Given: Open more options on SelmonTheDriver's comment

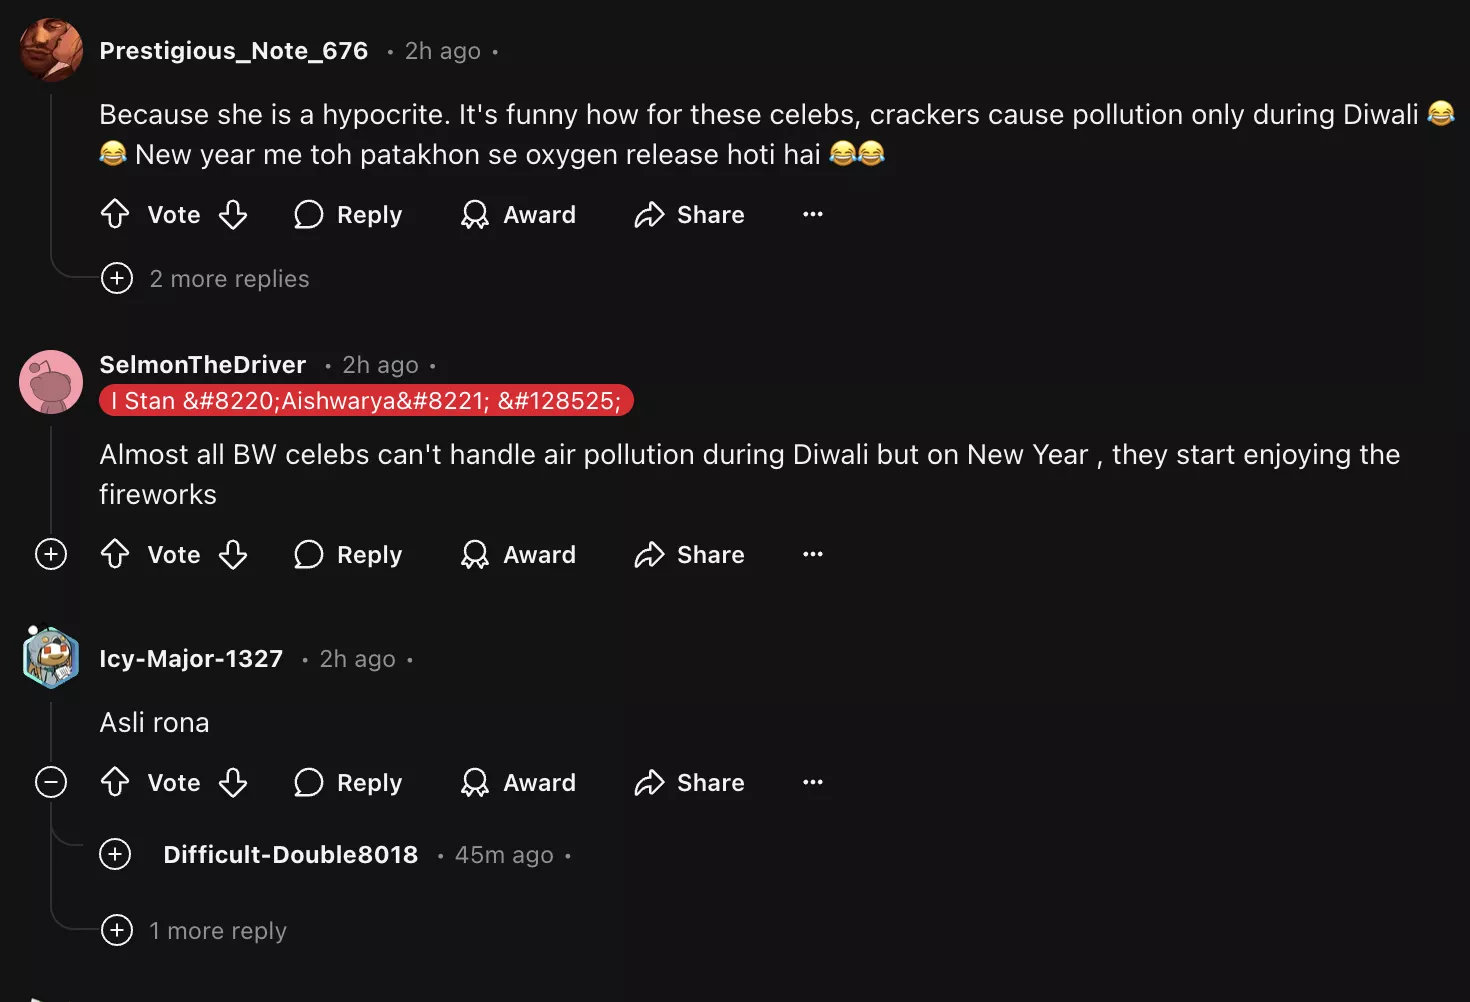Looking at the screenshot, I should [x=813, y=554].
